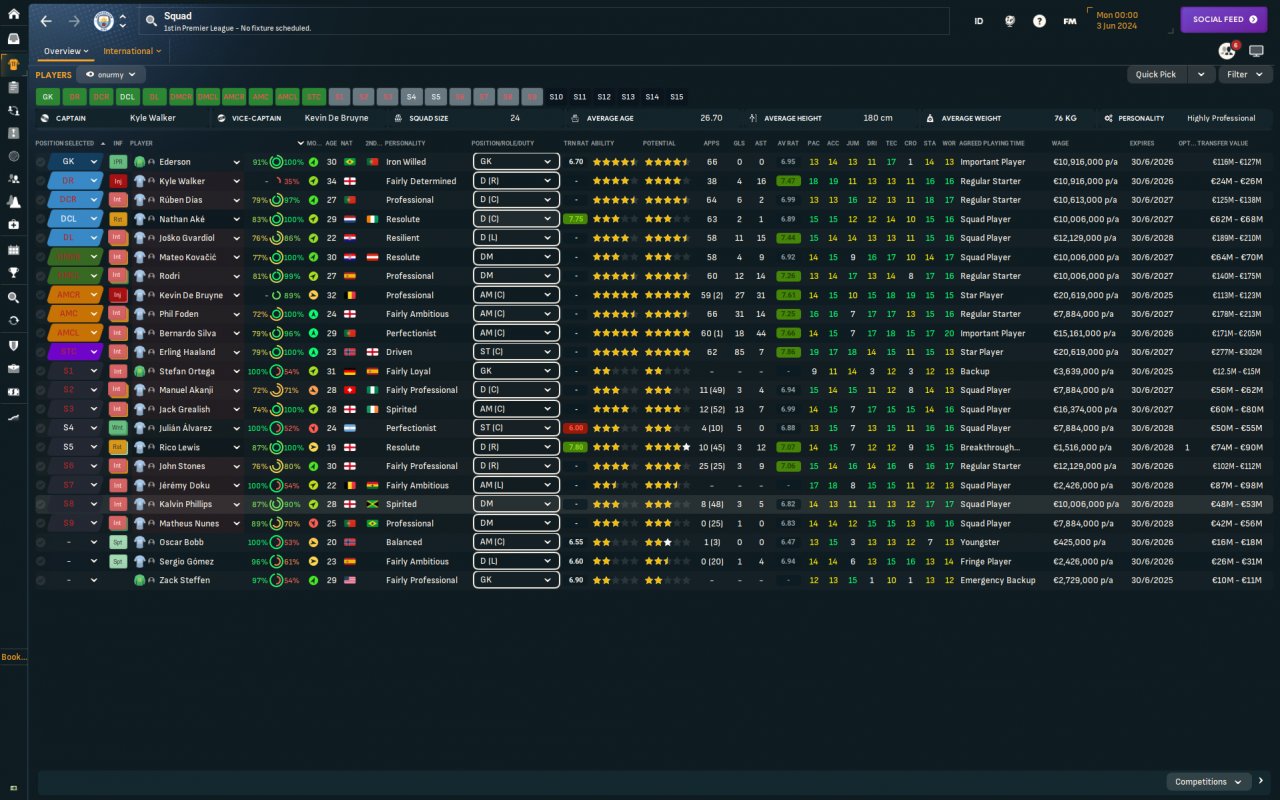
Task: Sort the table by Position Selected header
Action: click(x=64, y=143)
